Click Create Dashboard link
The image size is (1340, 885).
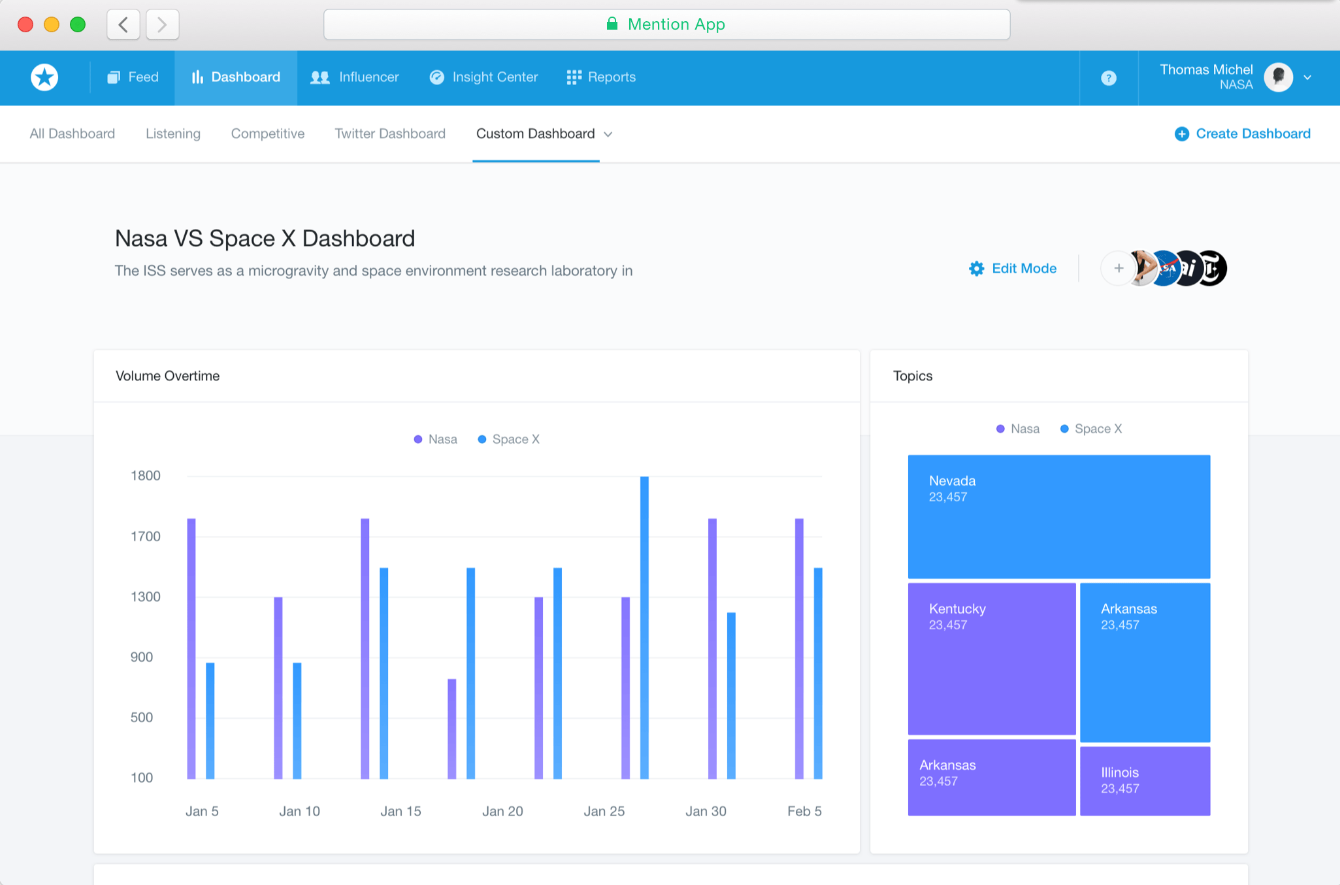[x=1243, y=134]
